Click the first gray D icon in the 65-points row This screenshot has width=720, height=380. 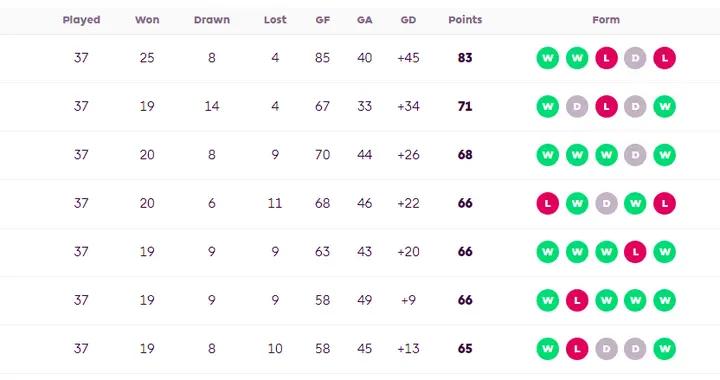click(x=606, y=349)
